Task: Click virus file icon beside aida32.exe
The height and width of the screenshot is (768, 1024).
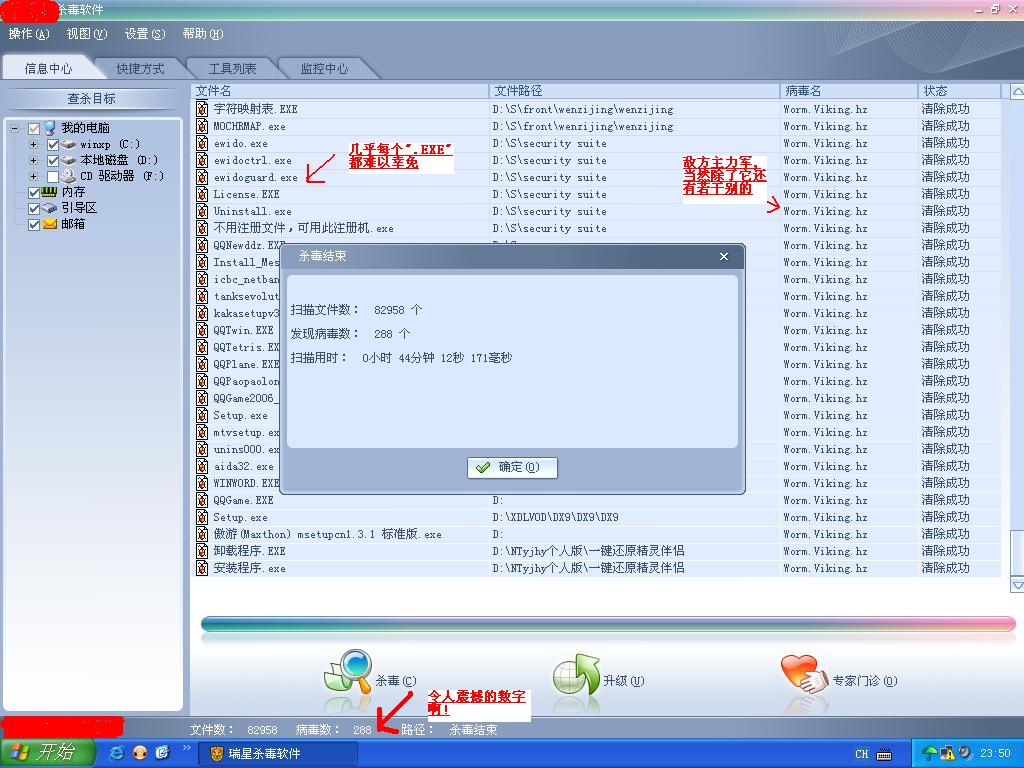Action: (202, 466)
